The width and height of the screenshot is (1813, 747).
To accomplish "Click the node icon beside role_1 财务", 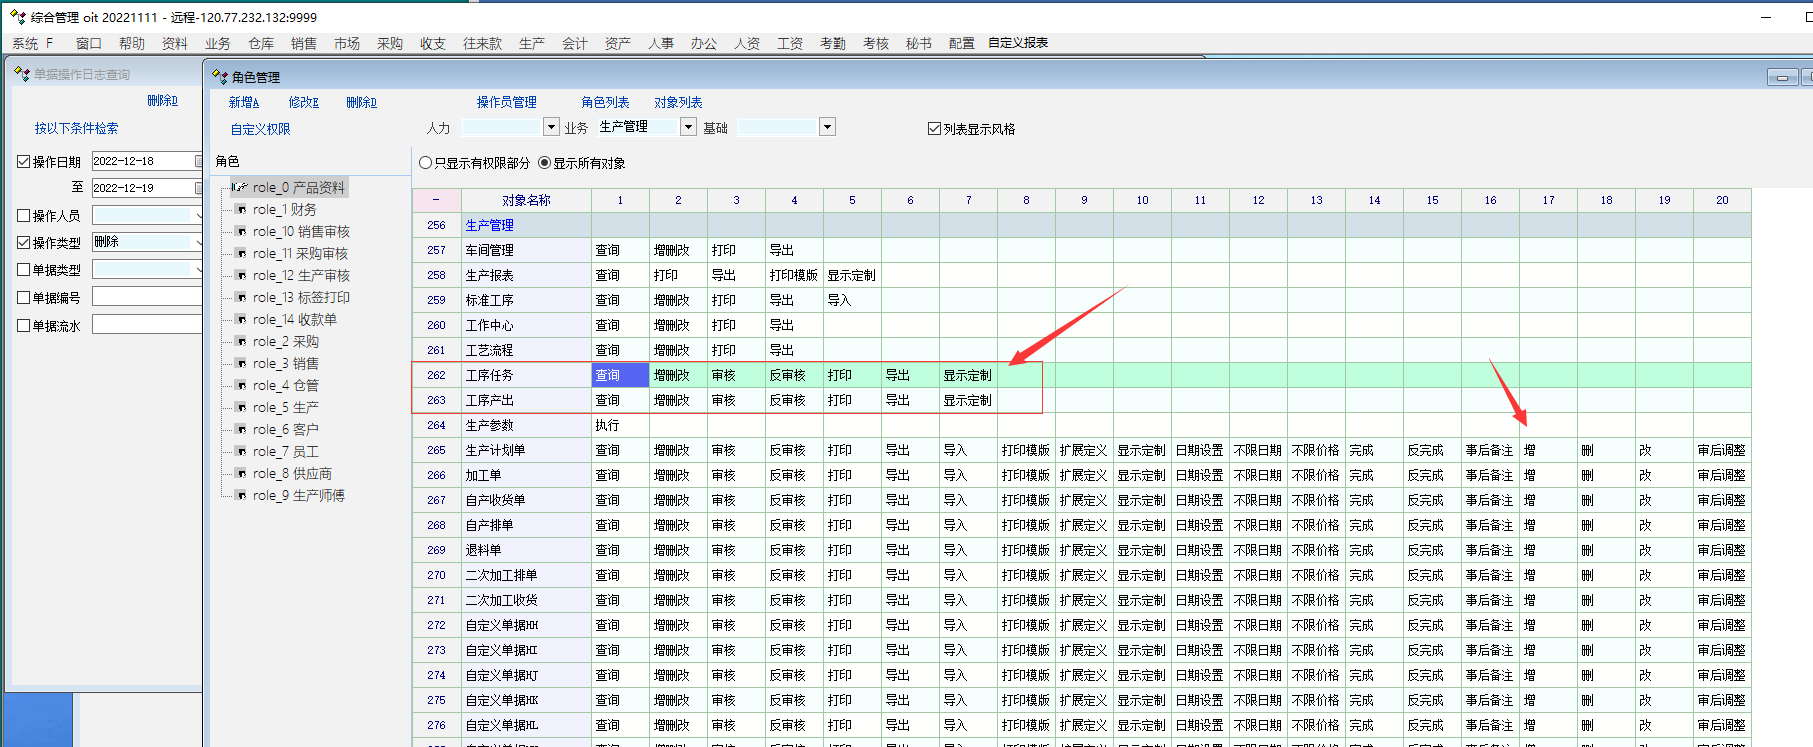I will 241,210.
